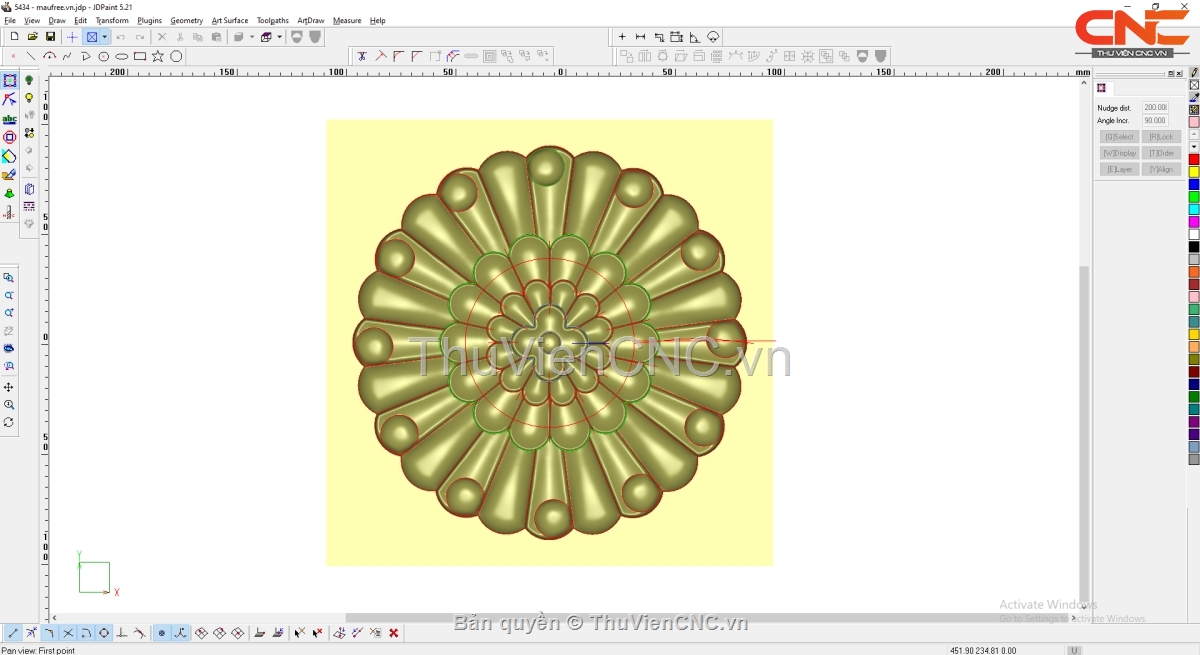Viewport: 1200px width, 655px height.
Task: Select the Star drawing tool
Action: pyautogui.click(x=158, y=57)
